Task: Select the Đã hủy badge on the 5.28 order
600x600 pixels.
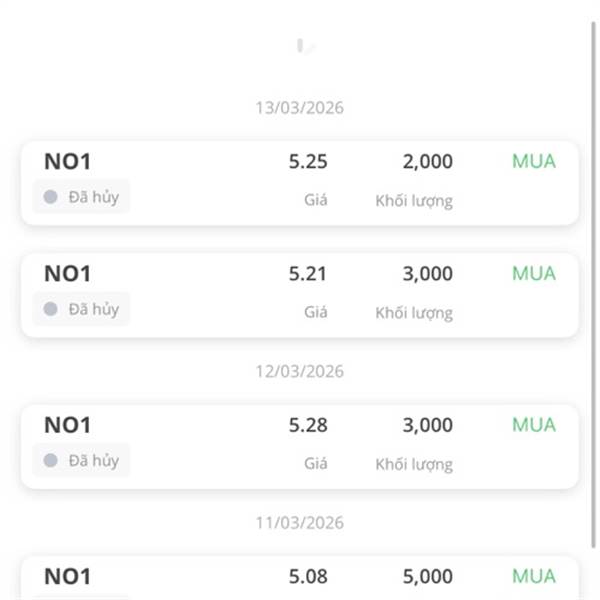Action: coord(81,460)
